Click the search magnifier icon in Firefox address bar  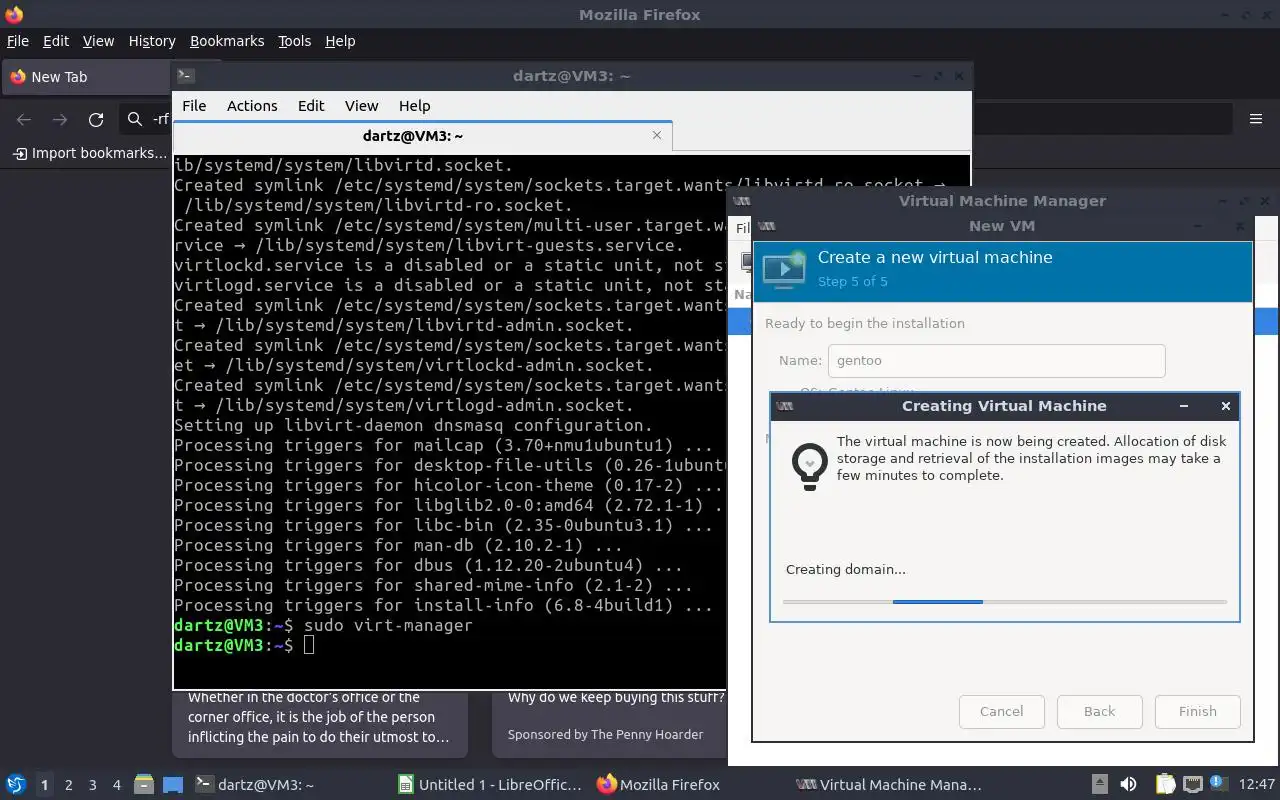point(135,120)
